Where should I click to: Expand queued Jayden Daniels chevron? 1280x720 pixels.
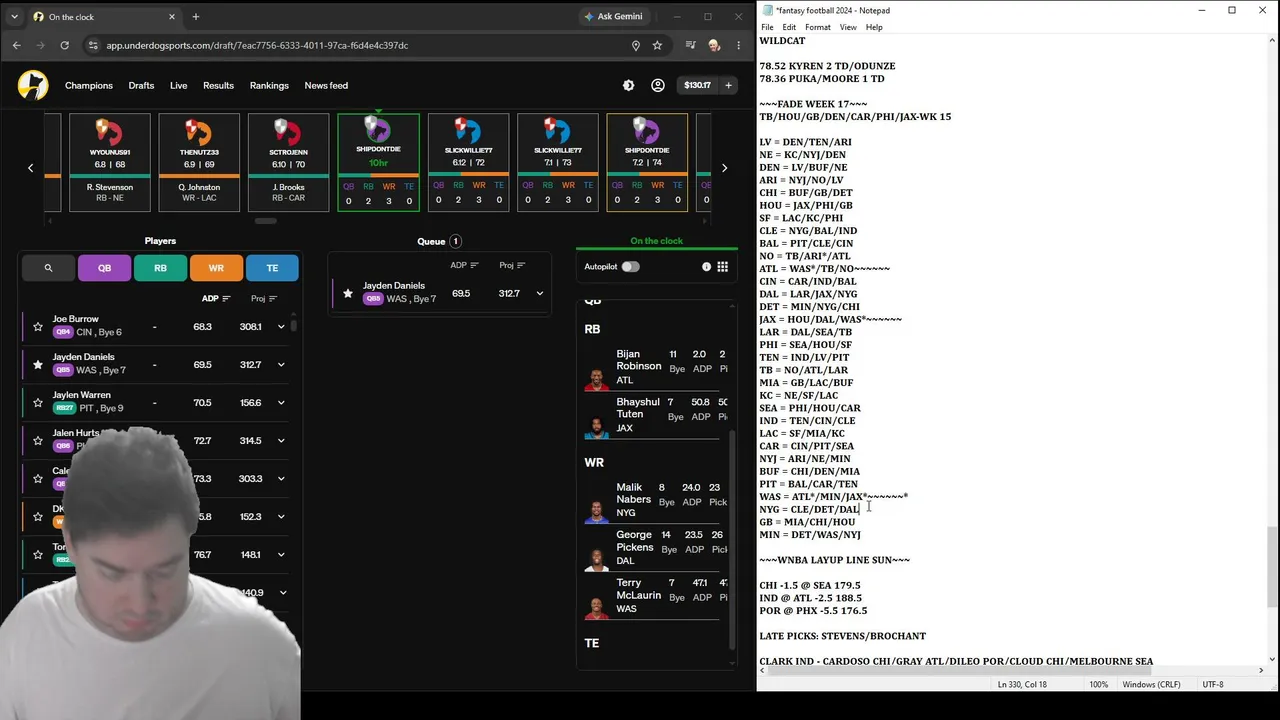539,293
